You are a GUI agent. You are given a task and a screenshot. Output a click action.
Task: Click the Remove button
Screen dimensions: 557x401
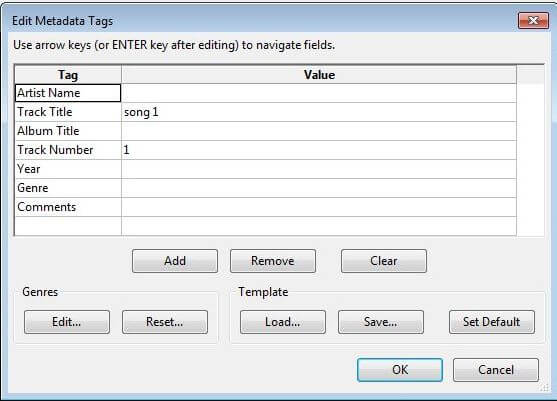tap(273, 261)
